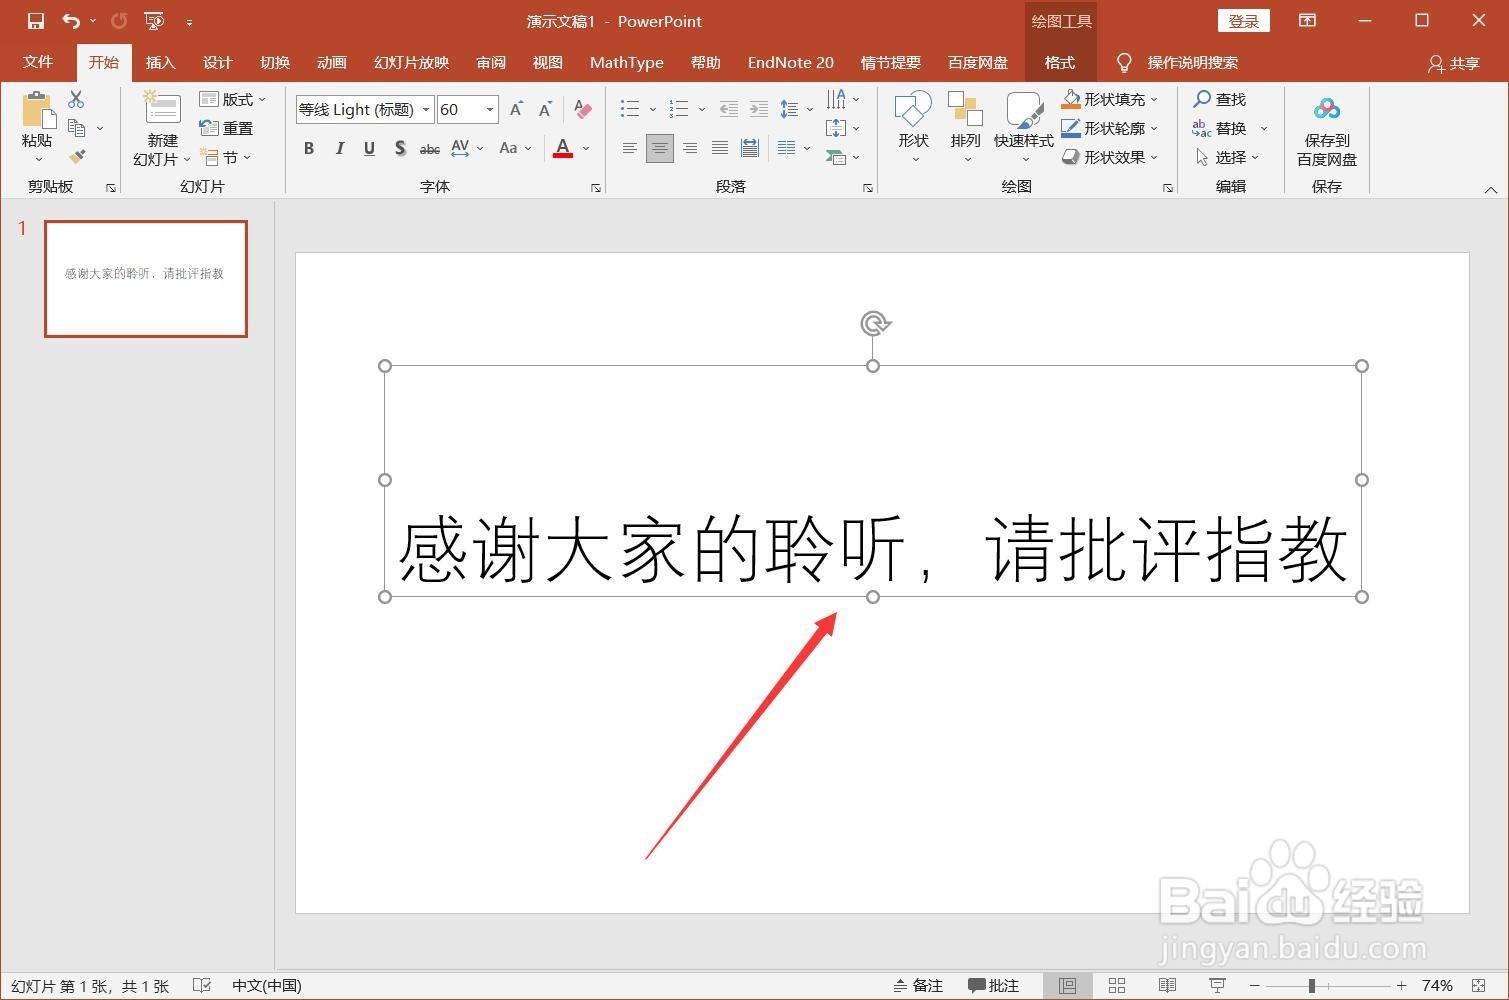This screenshot has width=1509, height=1000.
Task: Fit slide to current window
Action: pyautogui.click(x=1479, y=986)
